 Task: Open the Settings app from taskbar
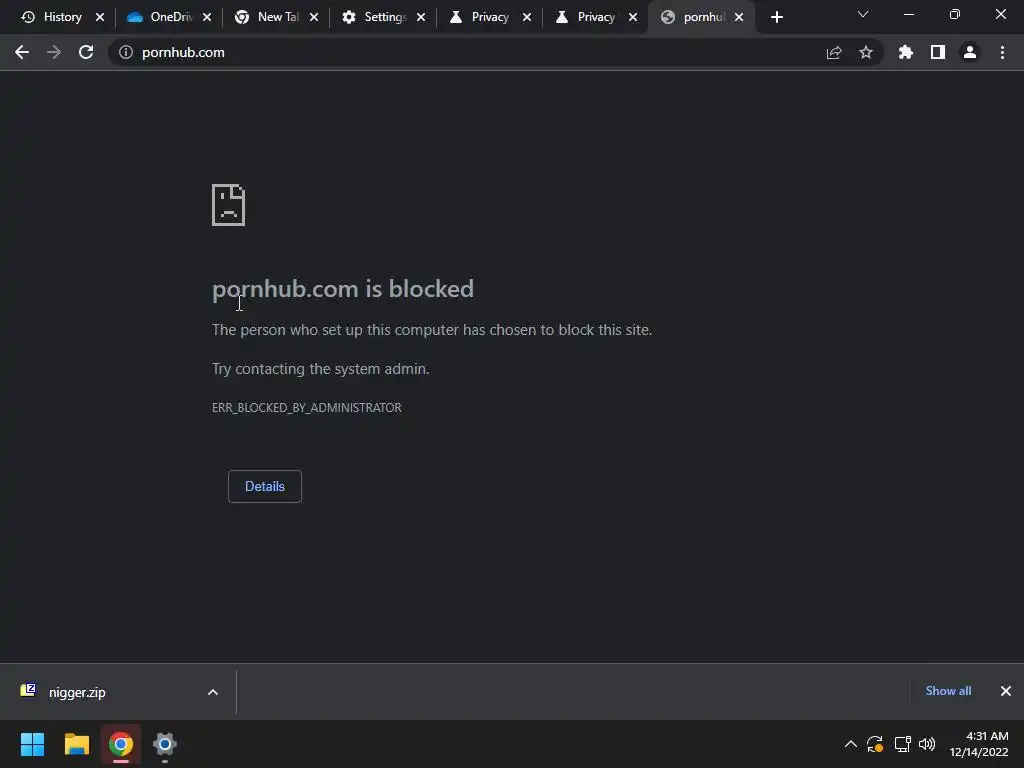point(165,744)
